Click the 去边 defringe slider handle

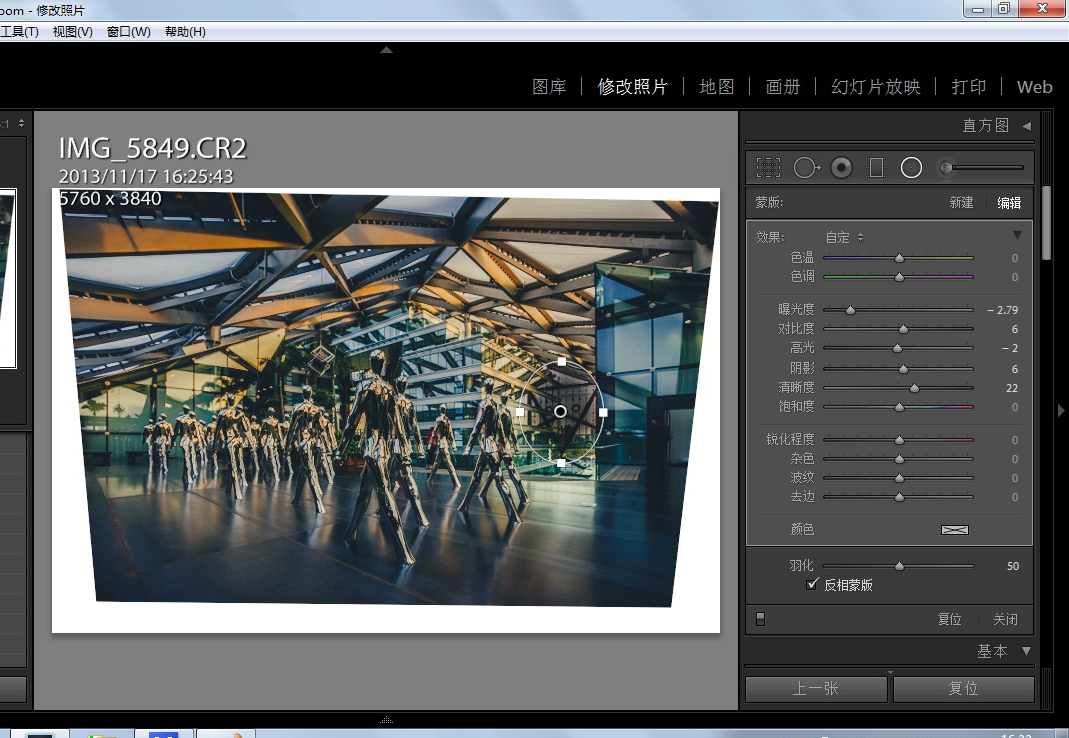pos(899,497)
